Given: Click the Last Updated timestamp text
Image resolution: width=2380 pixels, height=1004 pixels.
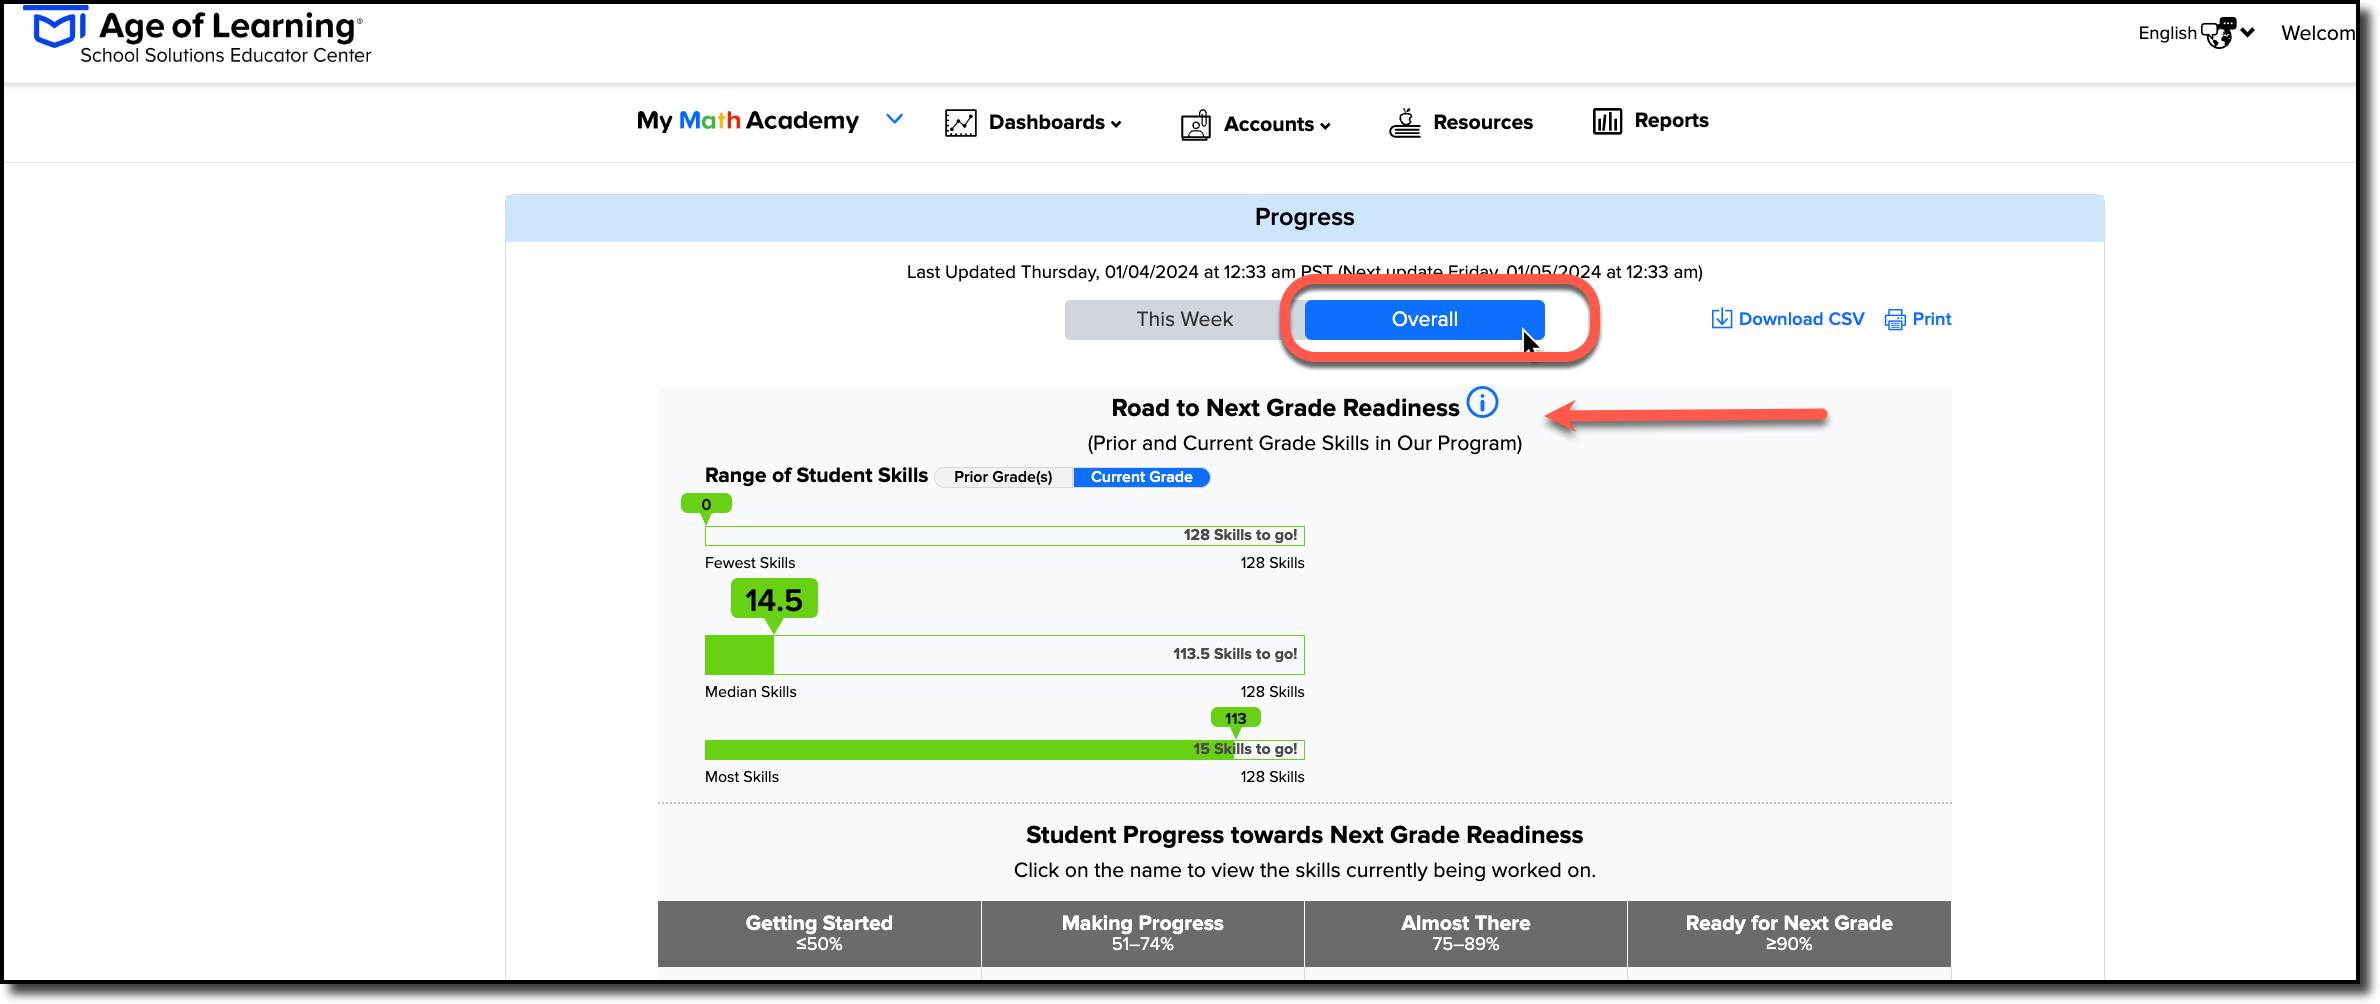Looking at the screenshot, I should (1304, 272).
